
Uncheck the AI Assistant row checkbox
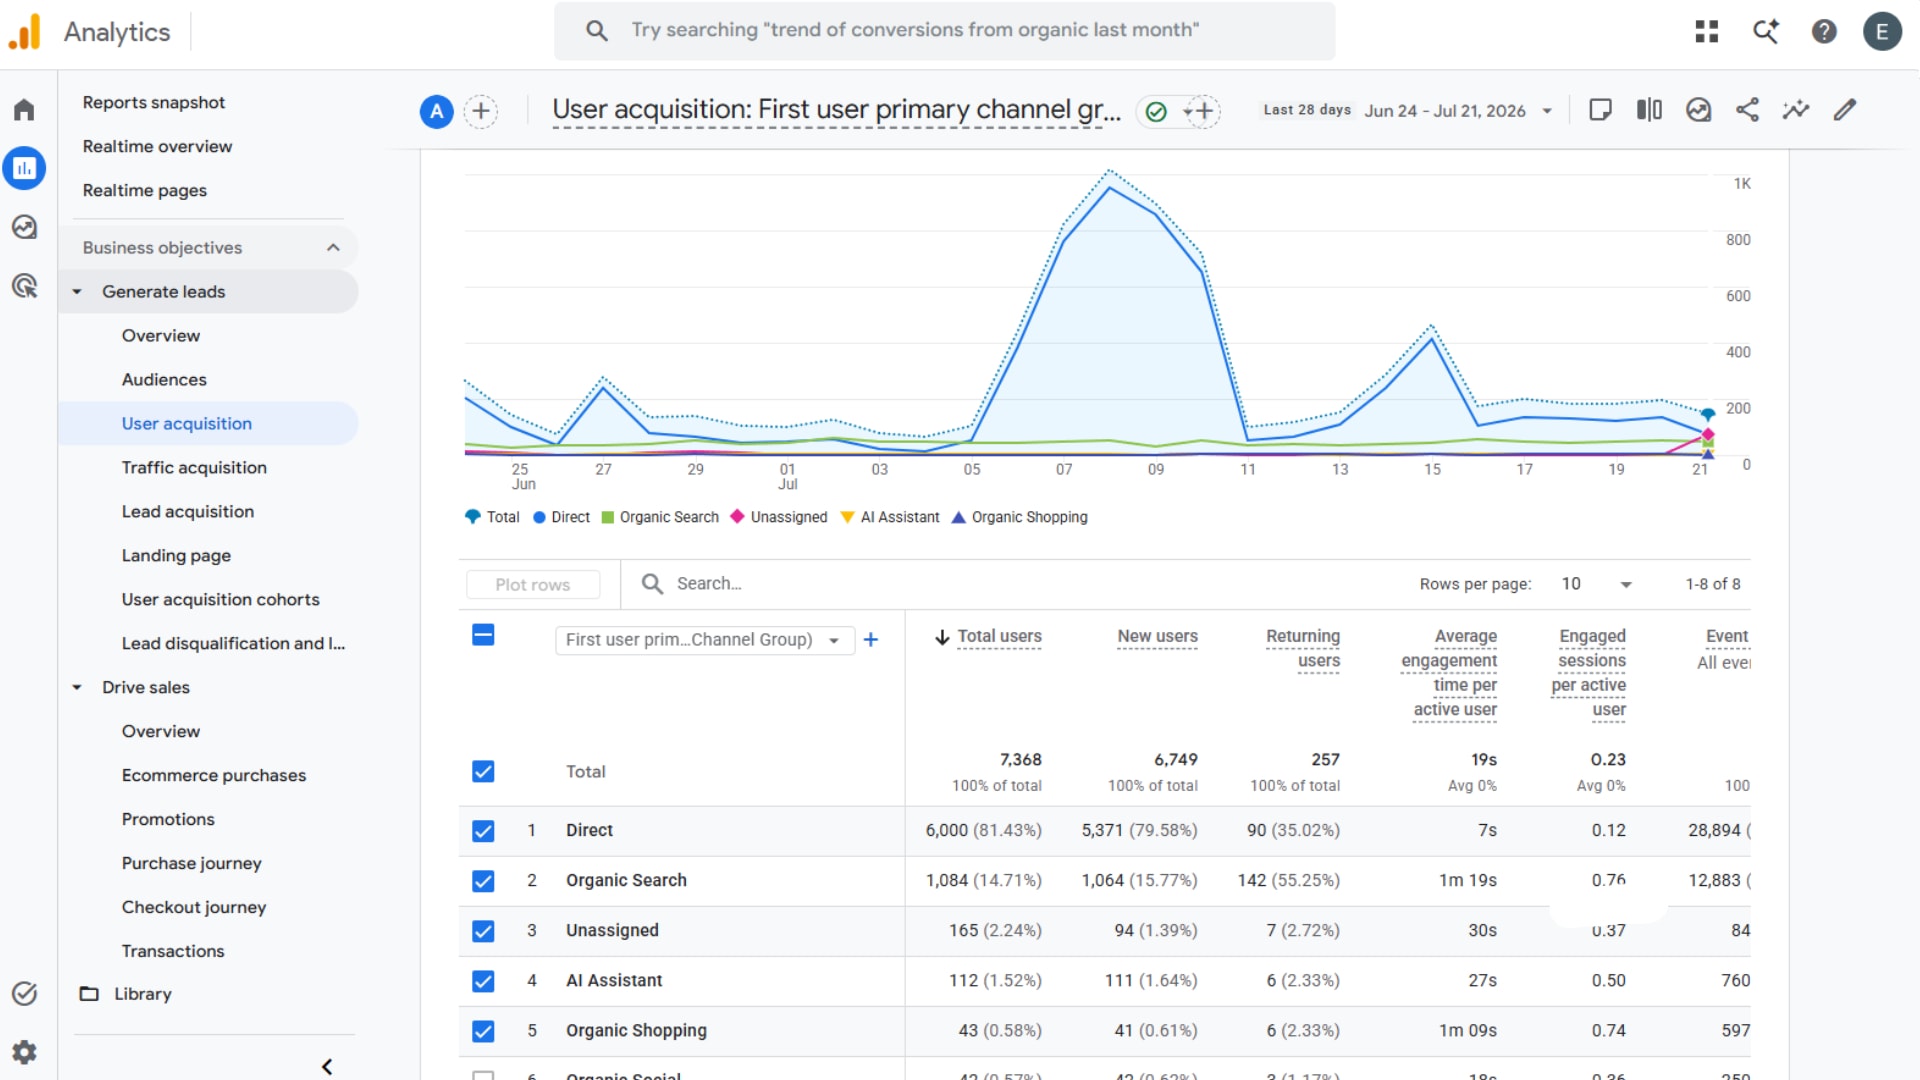pyautogui.click(x=483, y=981)
